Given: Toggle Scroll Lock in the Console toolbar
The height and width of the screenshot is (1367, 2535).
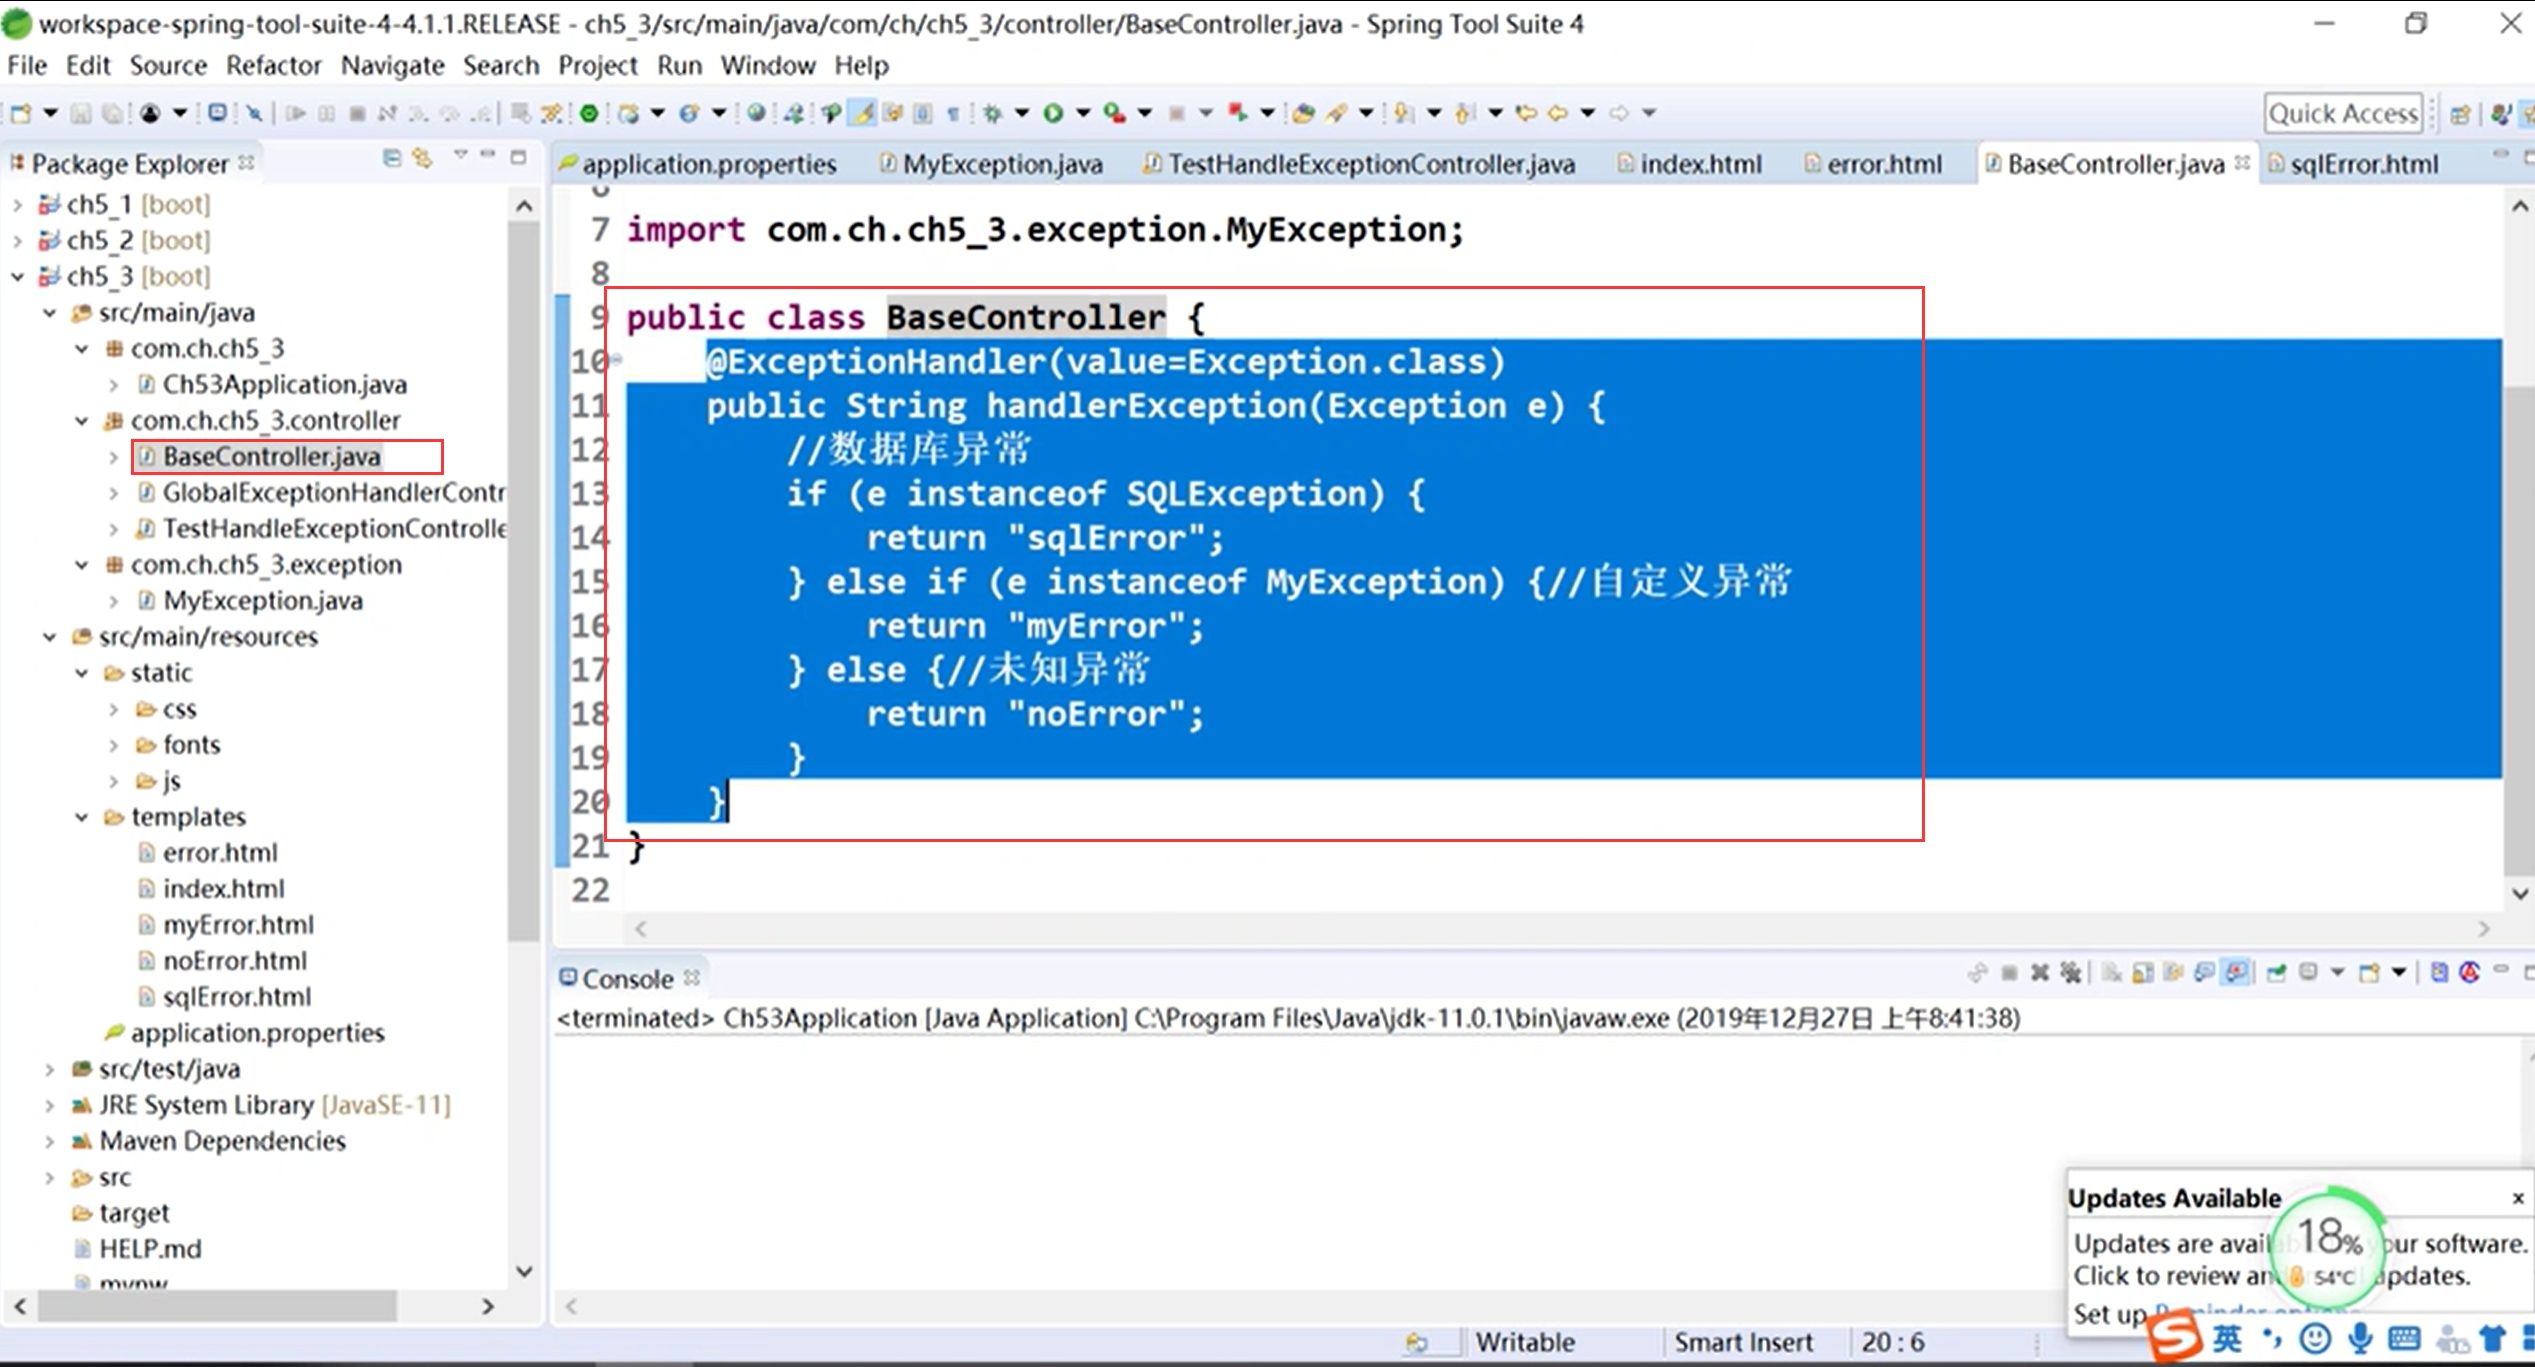Looking at the screenshot, I should click(2142, 973).
